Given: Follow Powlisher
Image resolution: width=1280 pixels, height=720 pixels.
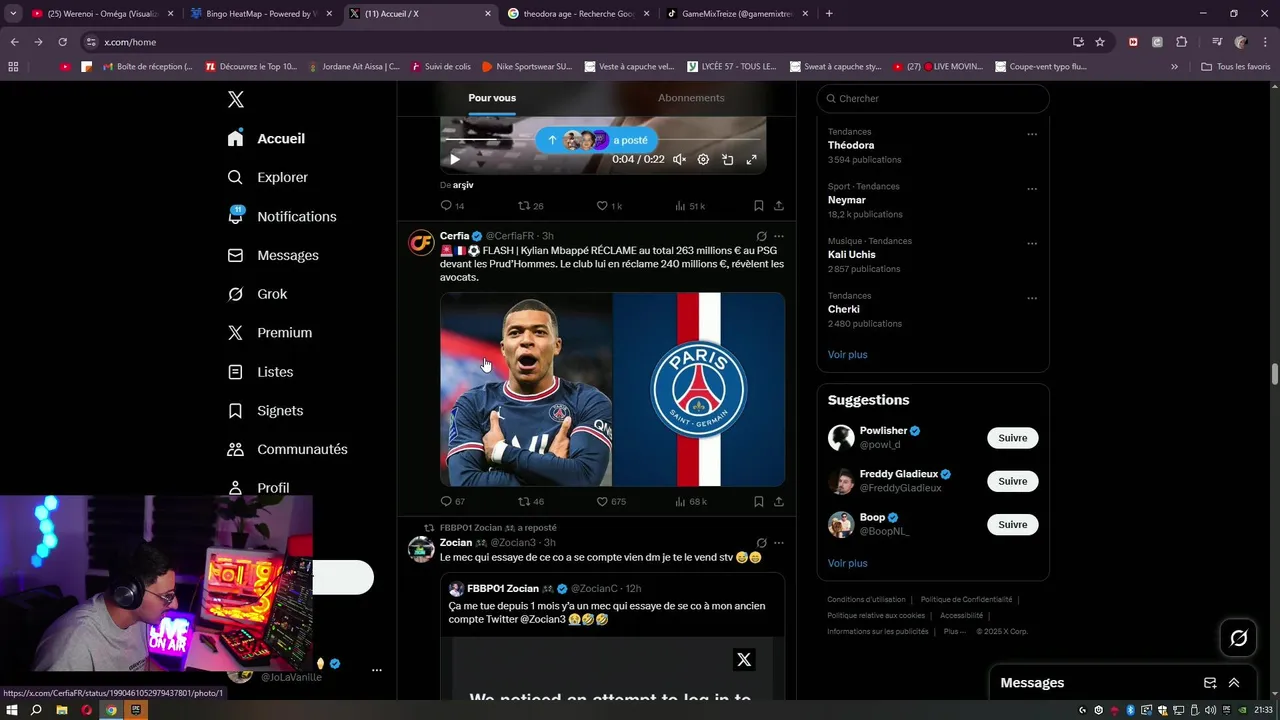Looking at the screenshot, I should pos(1012,438).
